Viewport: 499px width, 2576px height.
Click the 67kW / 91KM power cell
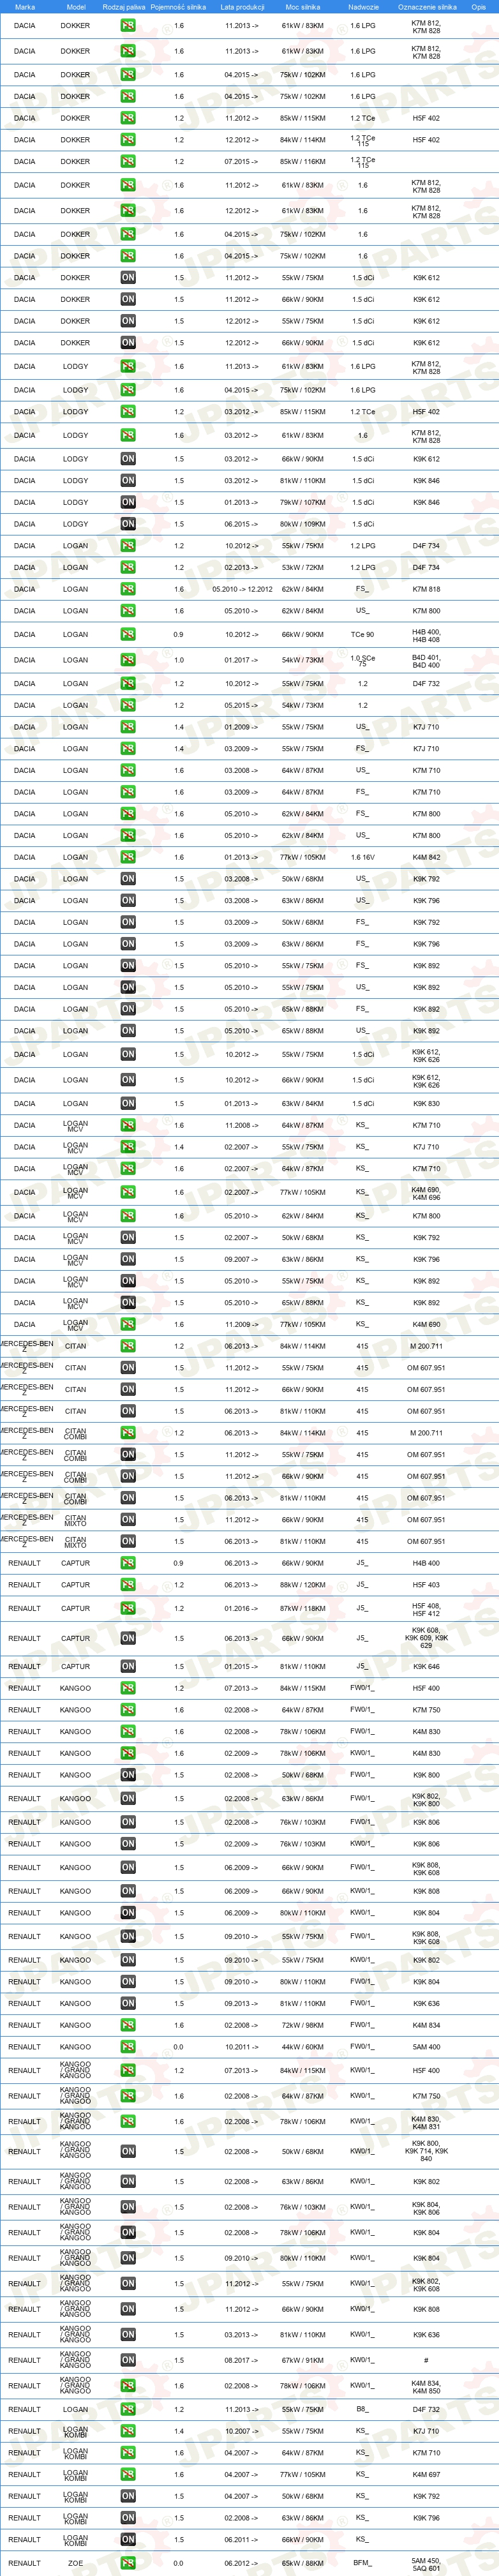click(x=303, y=2360)
